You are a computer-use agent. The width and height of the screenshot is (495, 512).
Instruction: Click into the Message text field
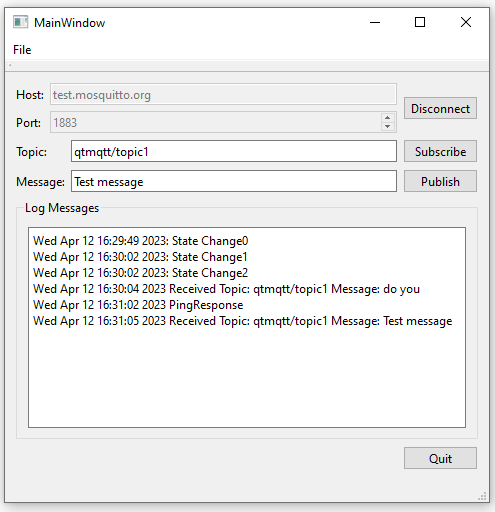coord(234,181)
